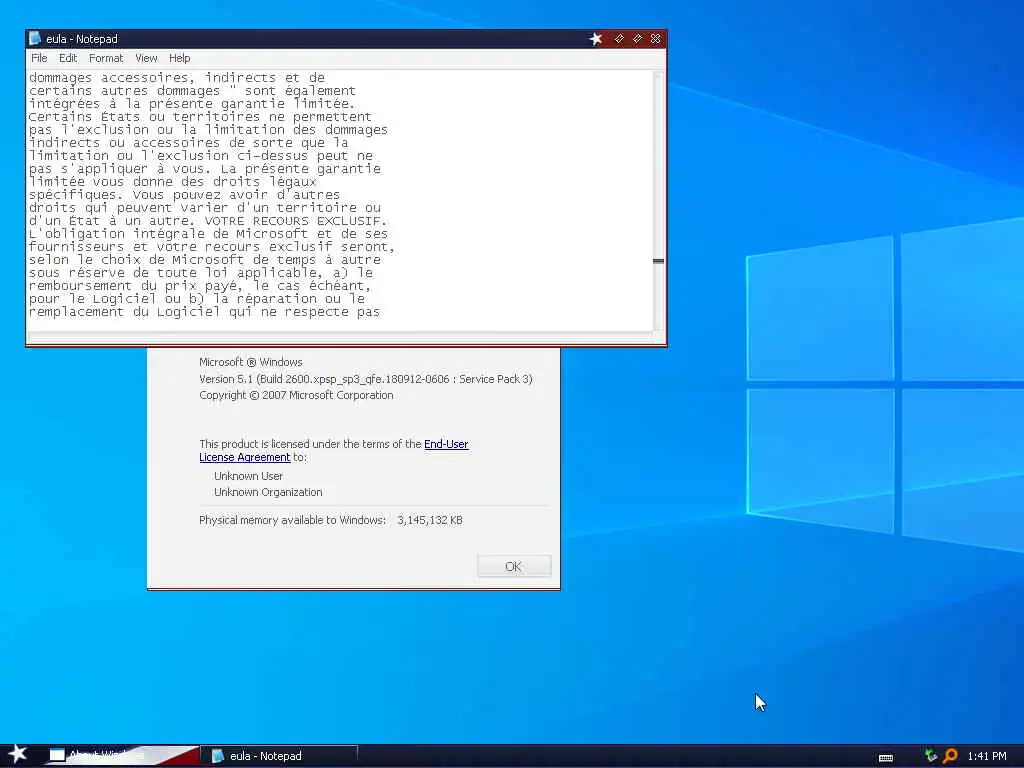This screenshot has height=768, width=1024.
Task: Click line starting 'pas l'exclusion ou la limitation'
Action: (208, 130)
